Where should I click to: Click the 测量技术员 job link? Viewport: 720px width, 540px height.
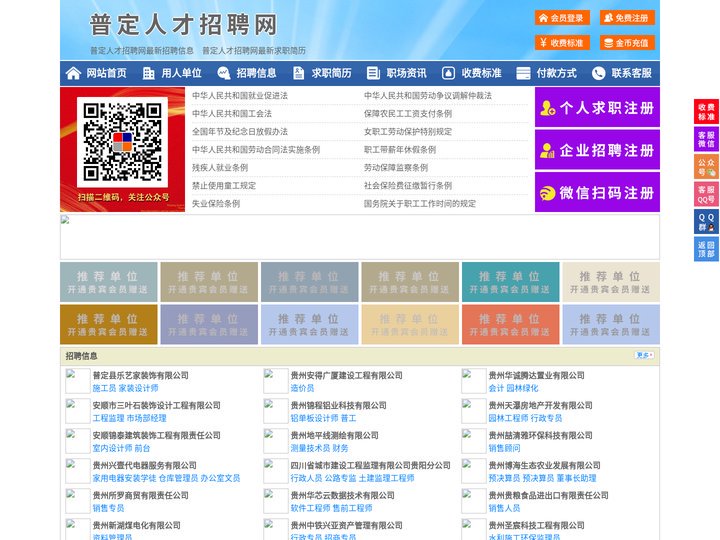point(310,448)
